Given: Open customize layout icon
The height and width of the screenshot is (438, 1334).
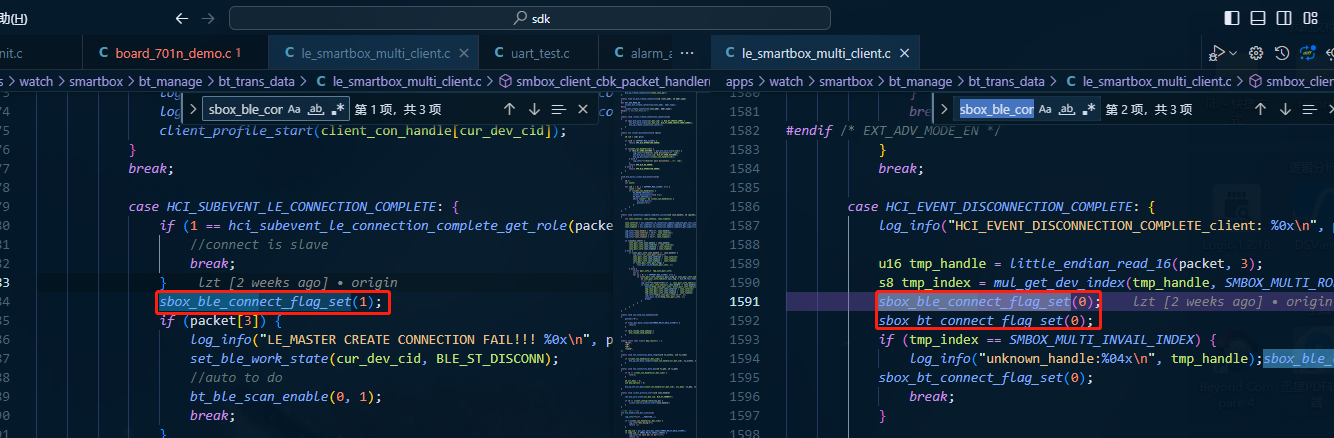Looking at the screenshot, I should (x=1311, y=18).
